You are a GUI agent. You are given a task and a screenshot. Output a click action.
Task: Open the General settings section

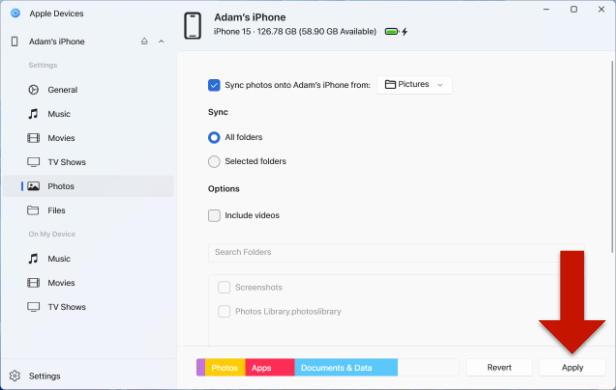coord(88,90)
